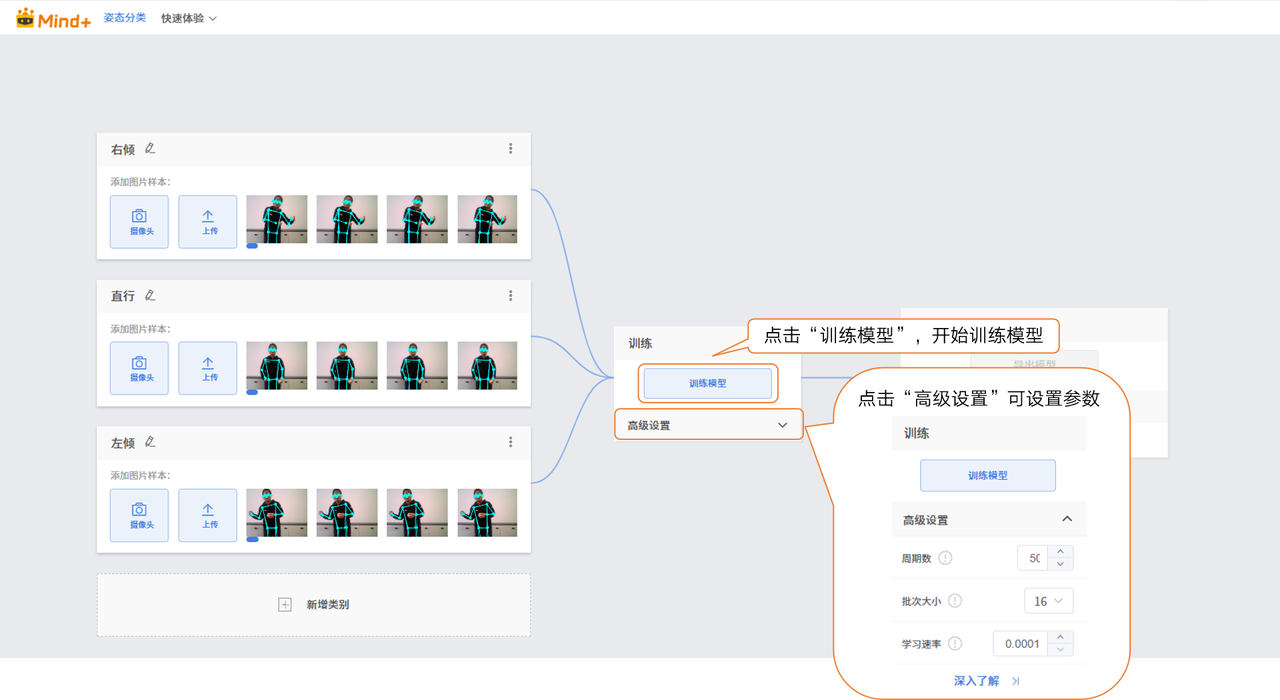Expand the 高级设置 section in training panel

point(707,425)
